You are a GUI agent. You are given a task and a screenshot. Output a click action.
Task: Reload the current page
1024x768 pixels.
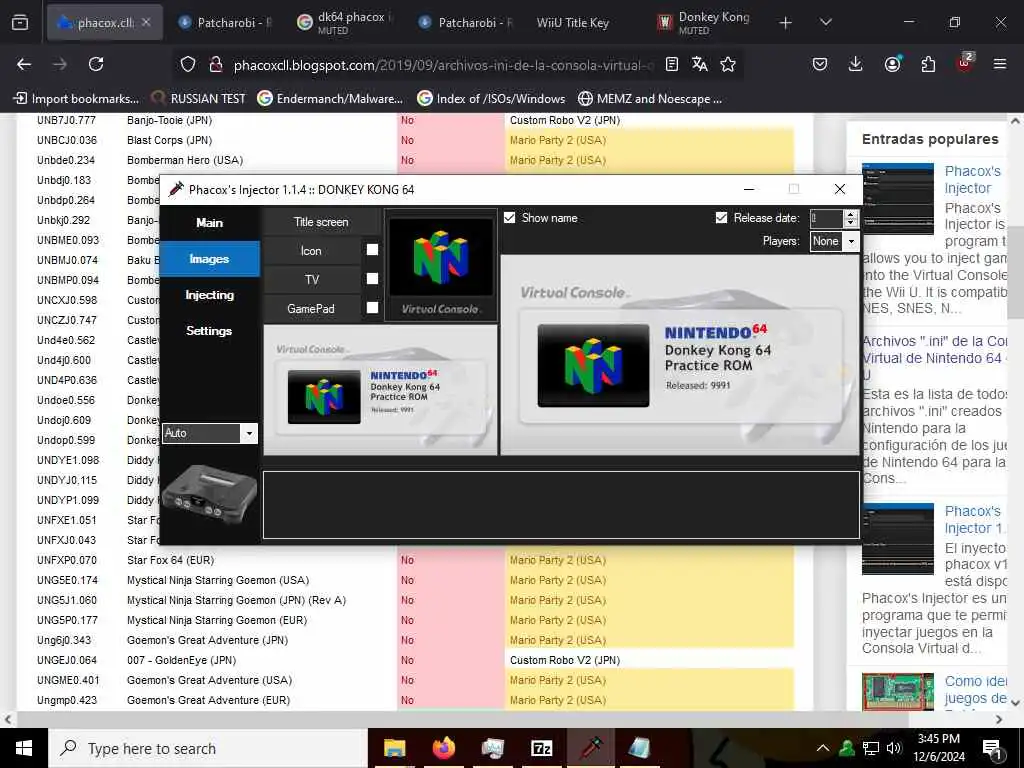coord(96,64)
